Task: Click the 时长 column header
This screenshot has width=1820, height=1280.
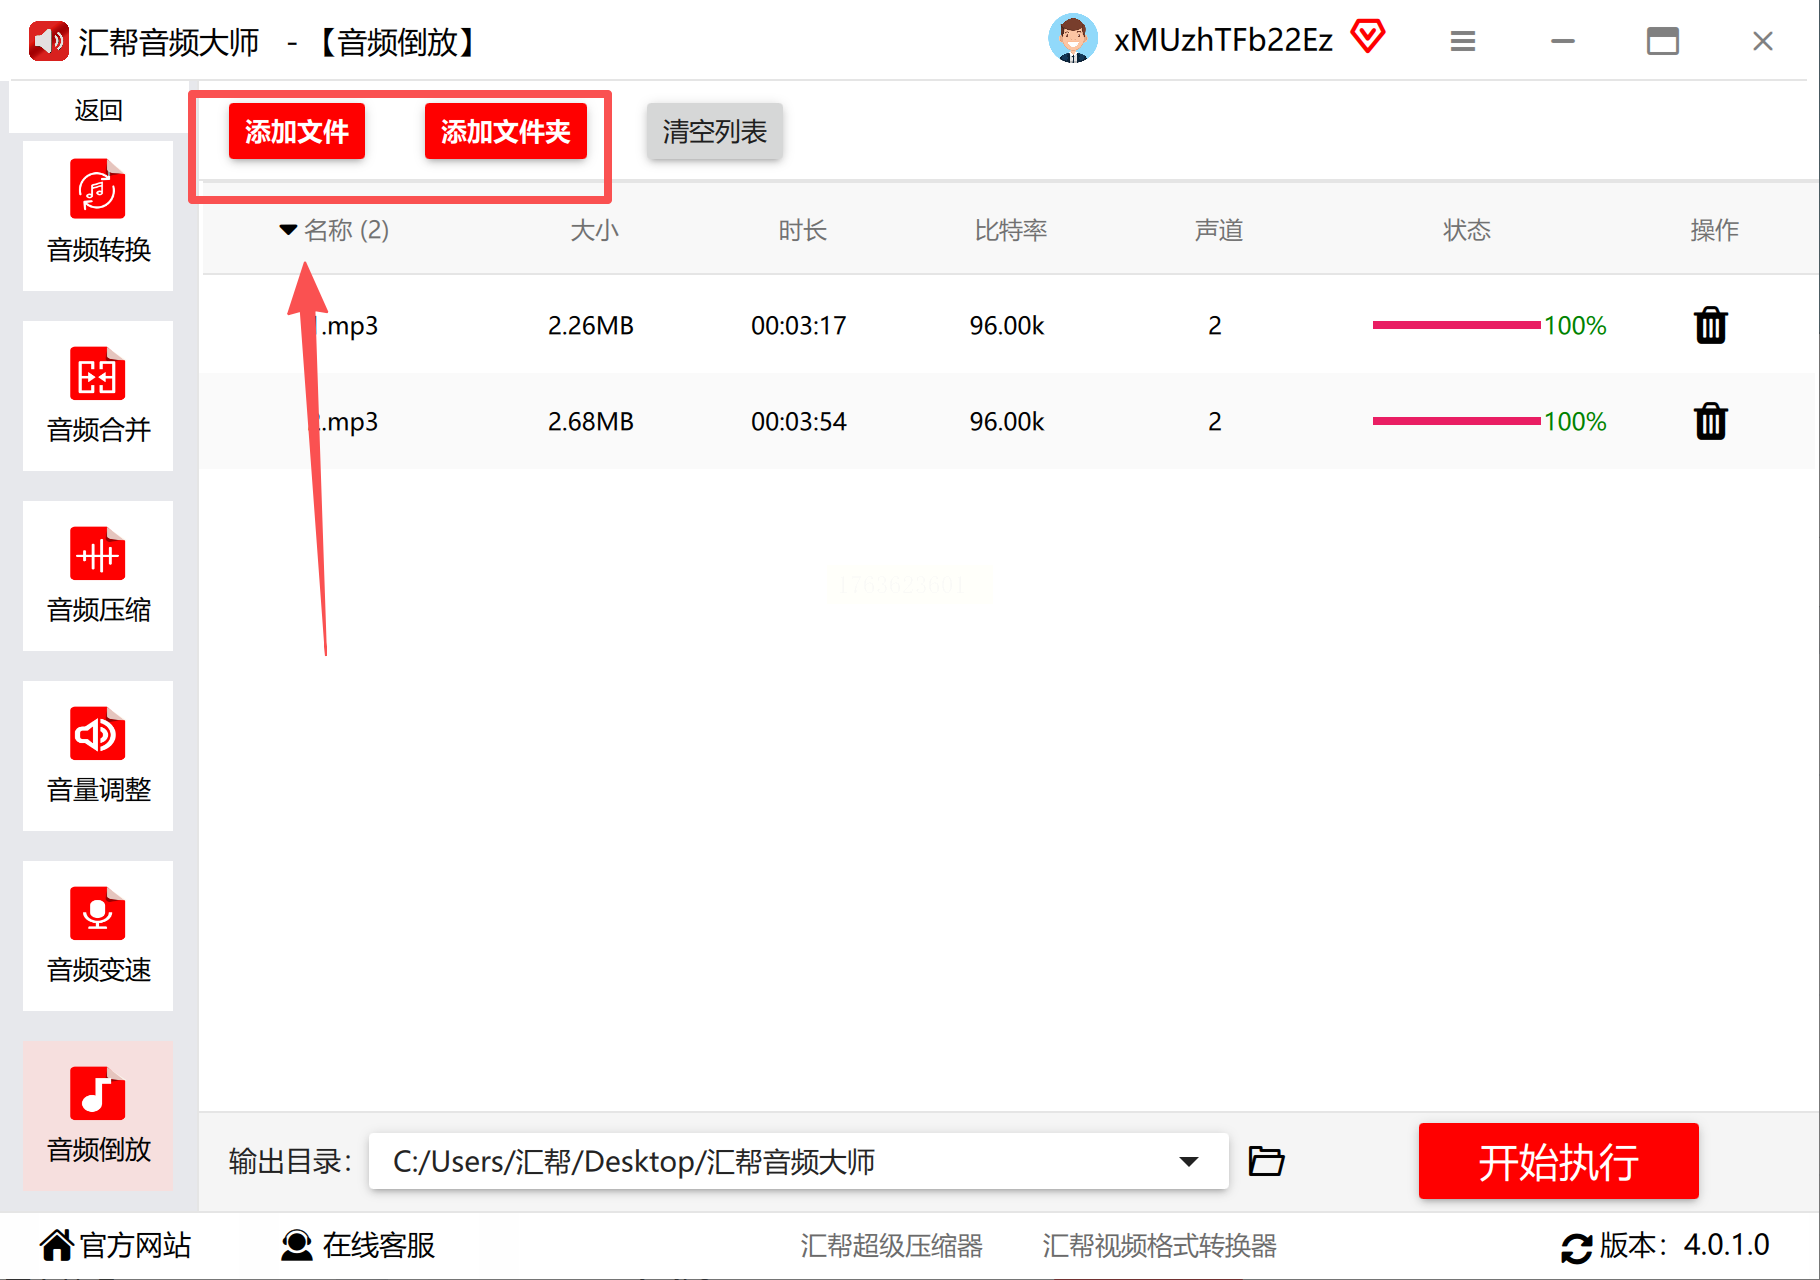Action: point(803,231)
